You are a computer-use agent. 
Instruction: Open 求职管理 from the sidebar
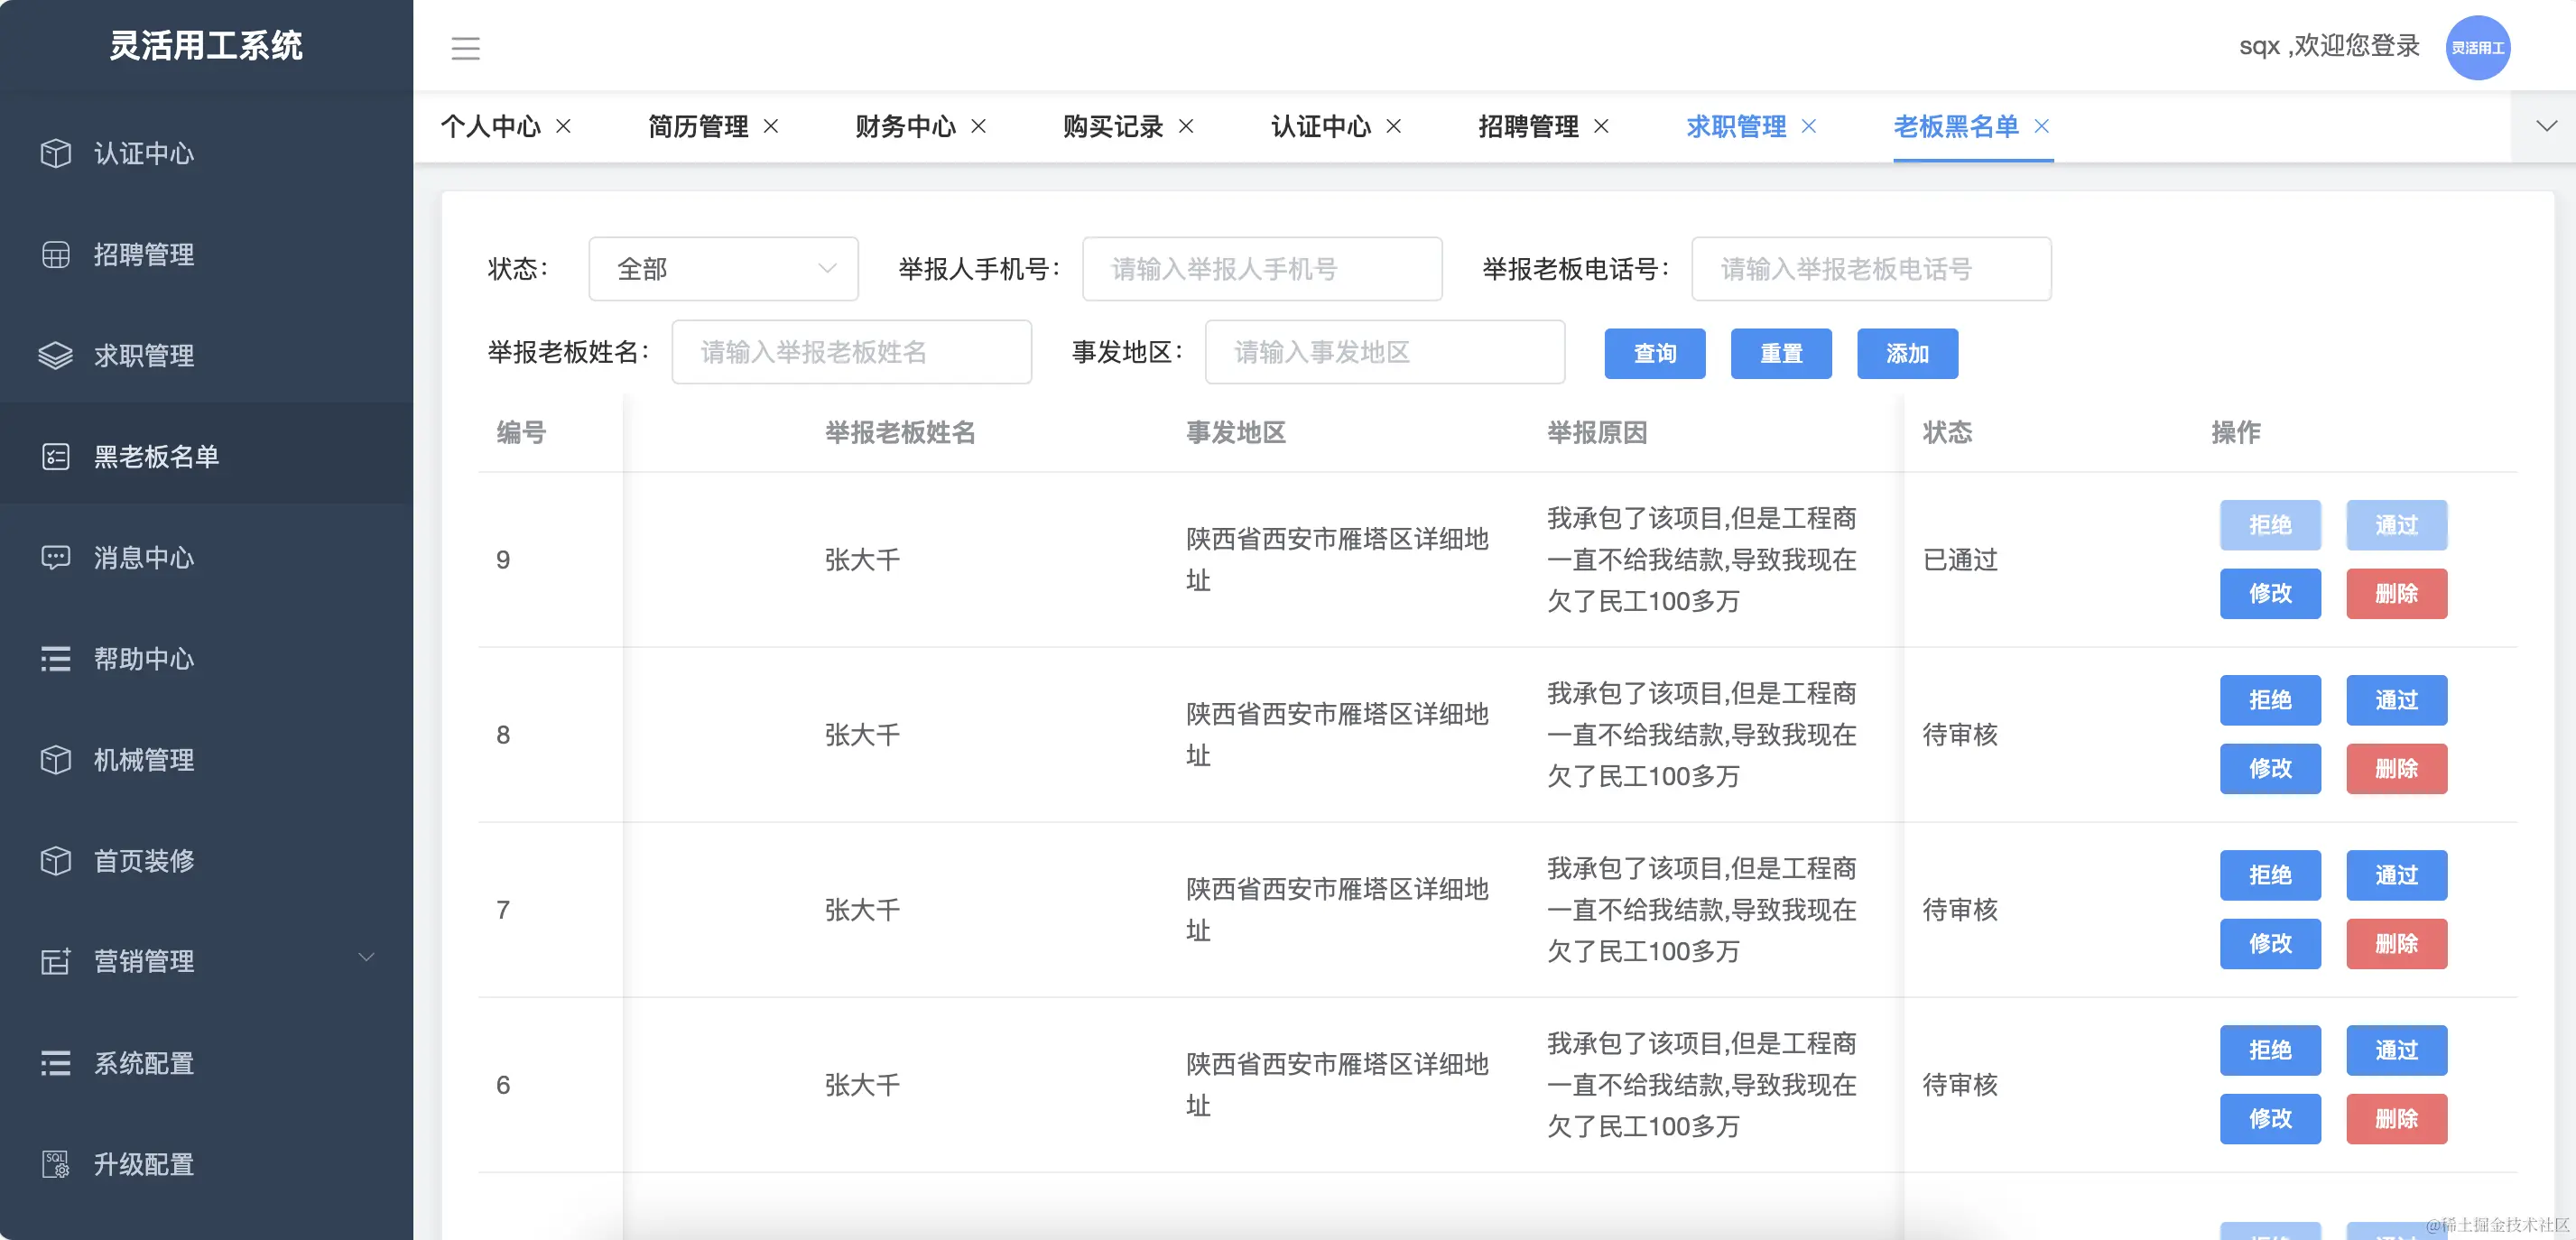tap(55, 355)
